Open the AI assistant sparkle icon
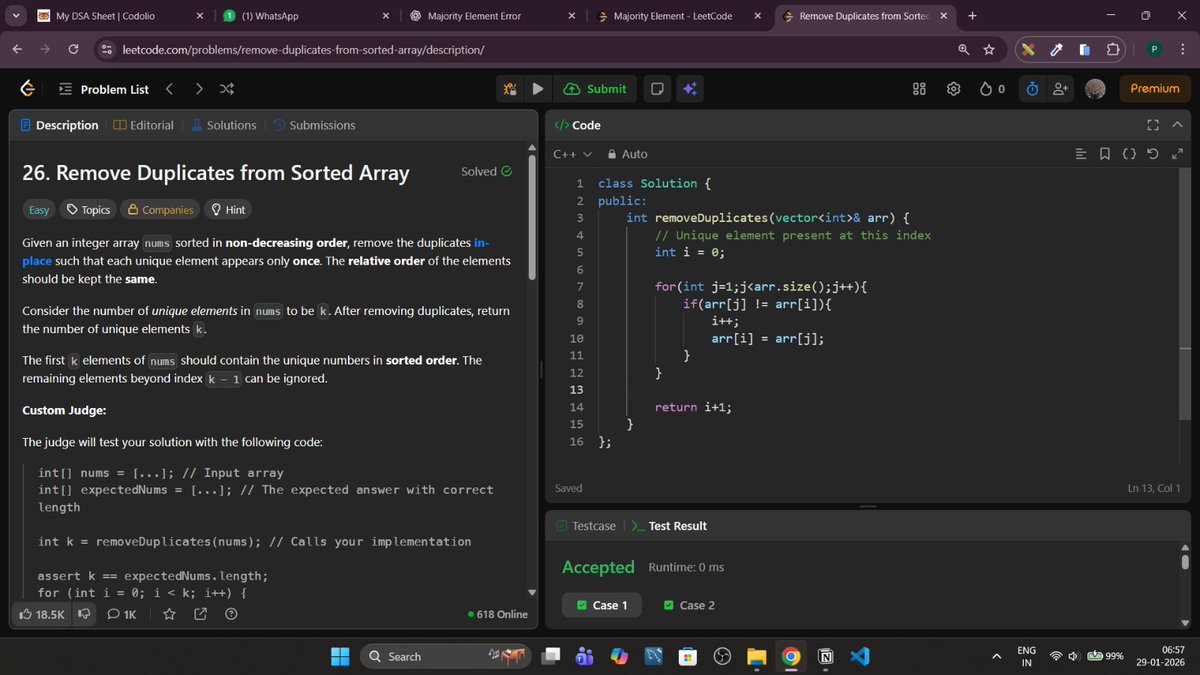This screenshot has height=675, width=1200. pyautogui.click(x=689, y=88)
